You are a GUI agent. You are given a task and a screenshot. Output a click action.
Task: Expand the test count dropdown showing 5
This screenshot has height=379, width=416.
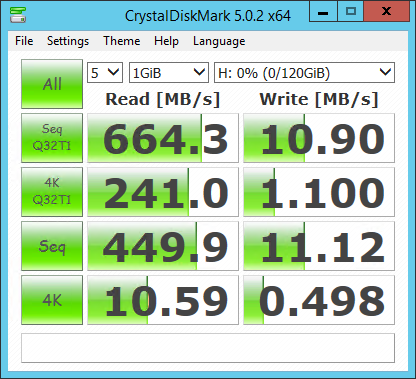pyautogui.click(x=105, y=73)
